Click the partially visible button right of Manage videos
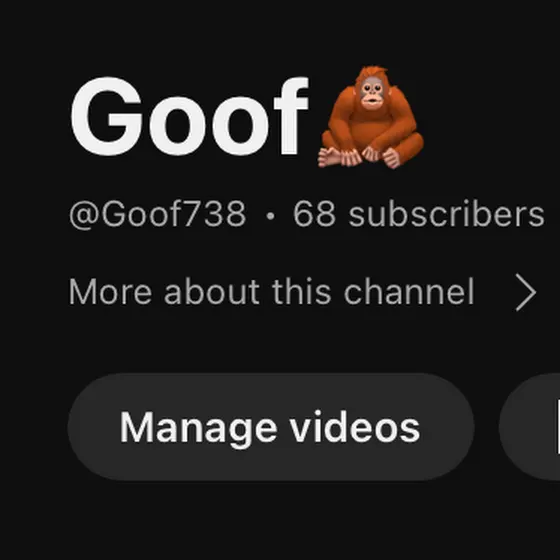Image resolution: width=560 pixels, height=560 pixels. pyautogui.click(x=529, y=427)
